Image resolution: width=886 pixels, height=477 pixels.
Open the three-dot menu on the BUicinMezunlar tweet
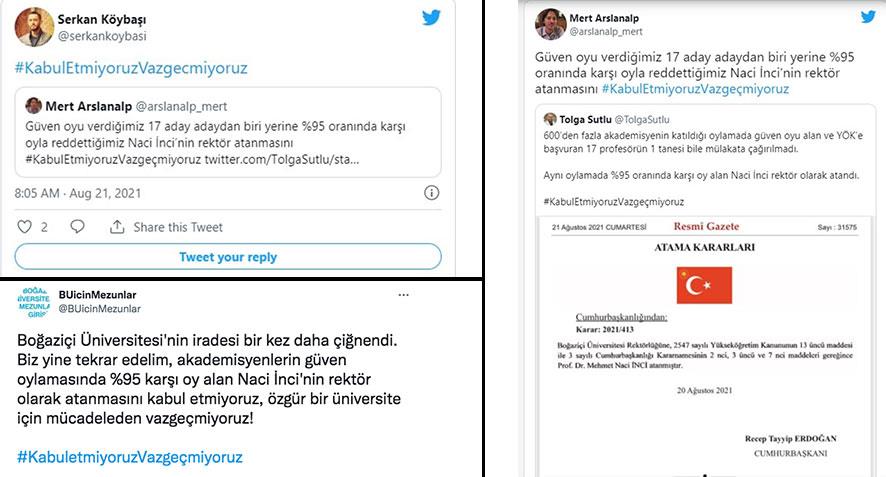tap(403, 295)
